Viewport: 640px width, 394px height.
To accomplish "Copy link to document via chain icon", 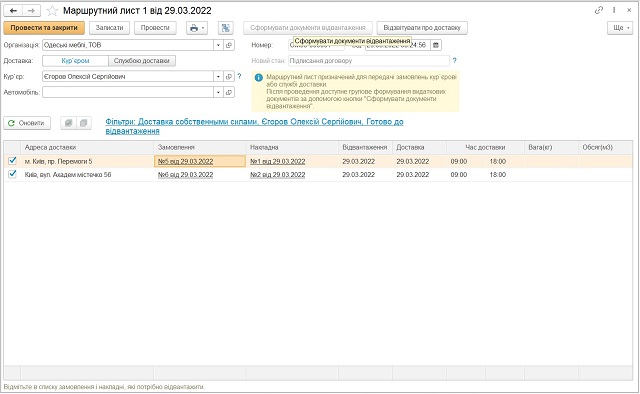I will click(599, 10).
